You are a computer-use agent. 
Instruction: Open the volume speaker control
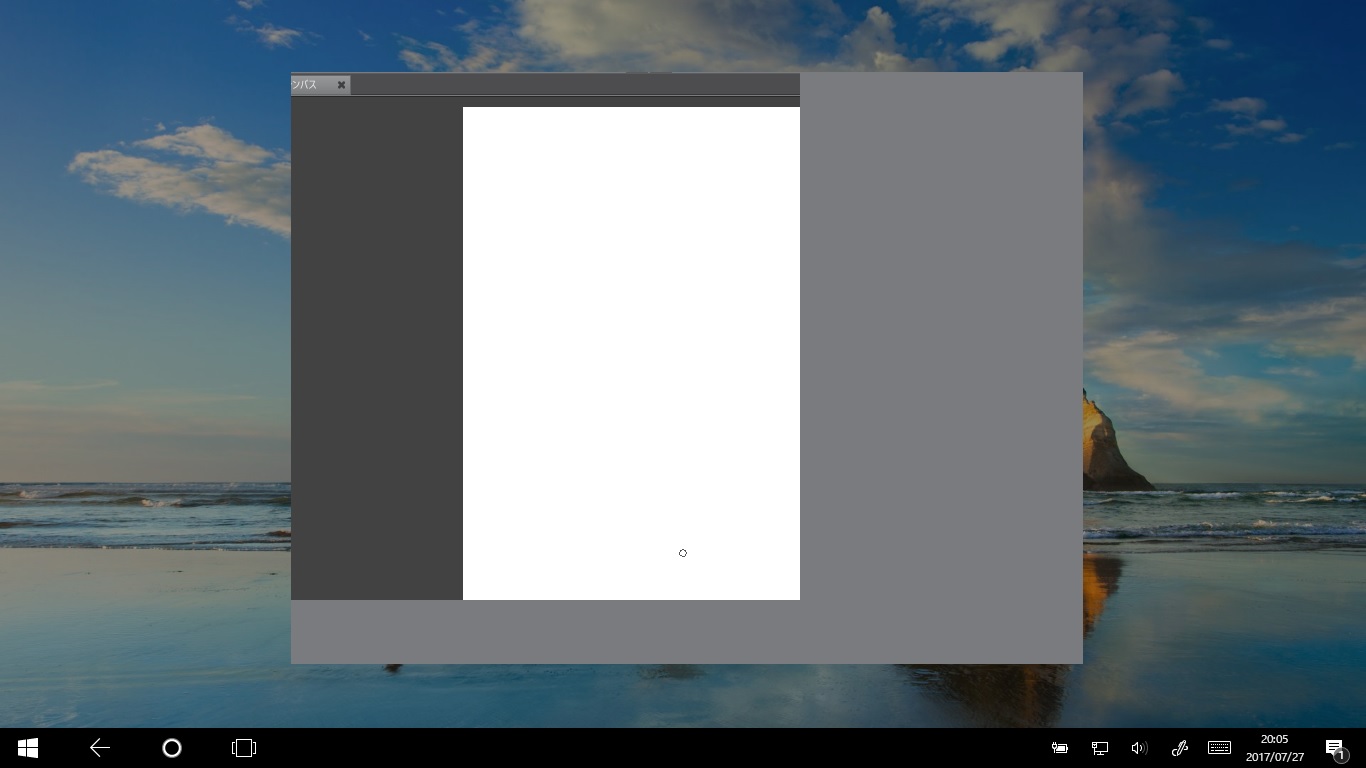[1139, 748]
